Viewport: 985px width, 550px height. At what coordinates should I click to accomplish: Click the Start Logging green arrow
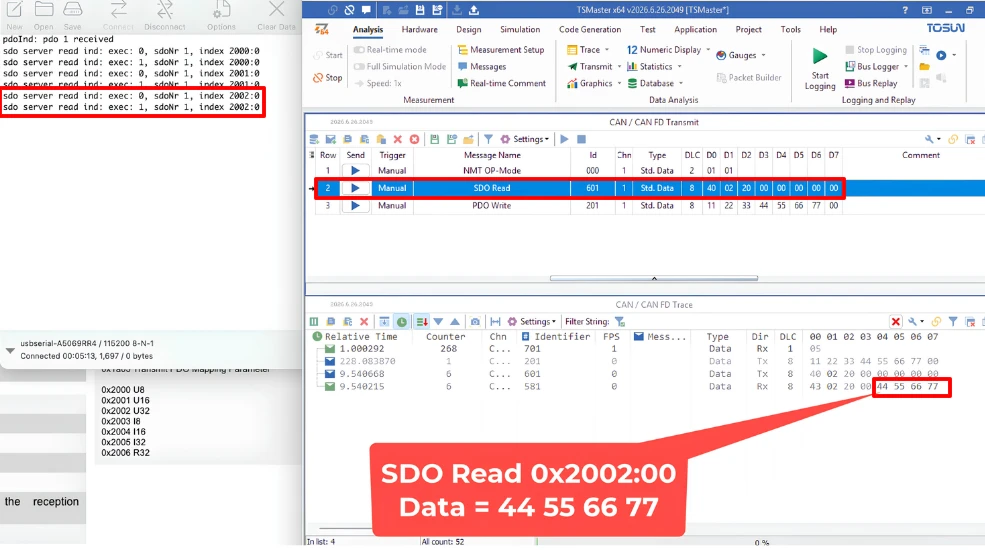click(819, 57)
